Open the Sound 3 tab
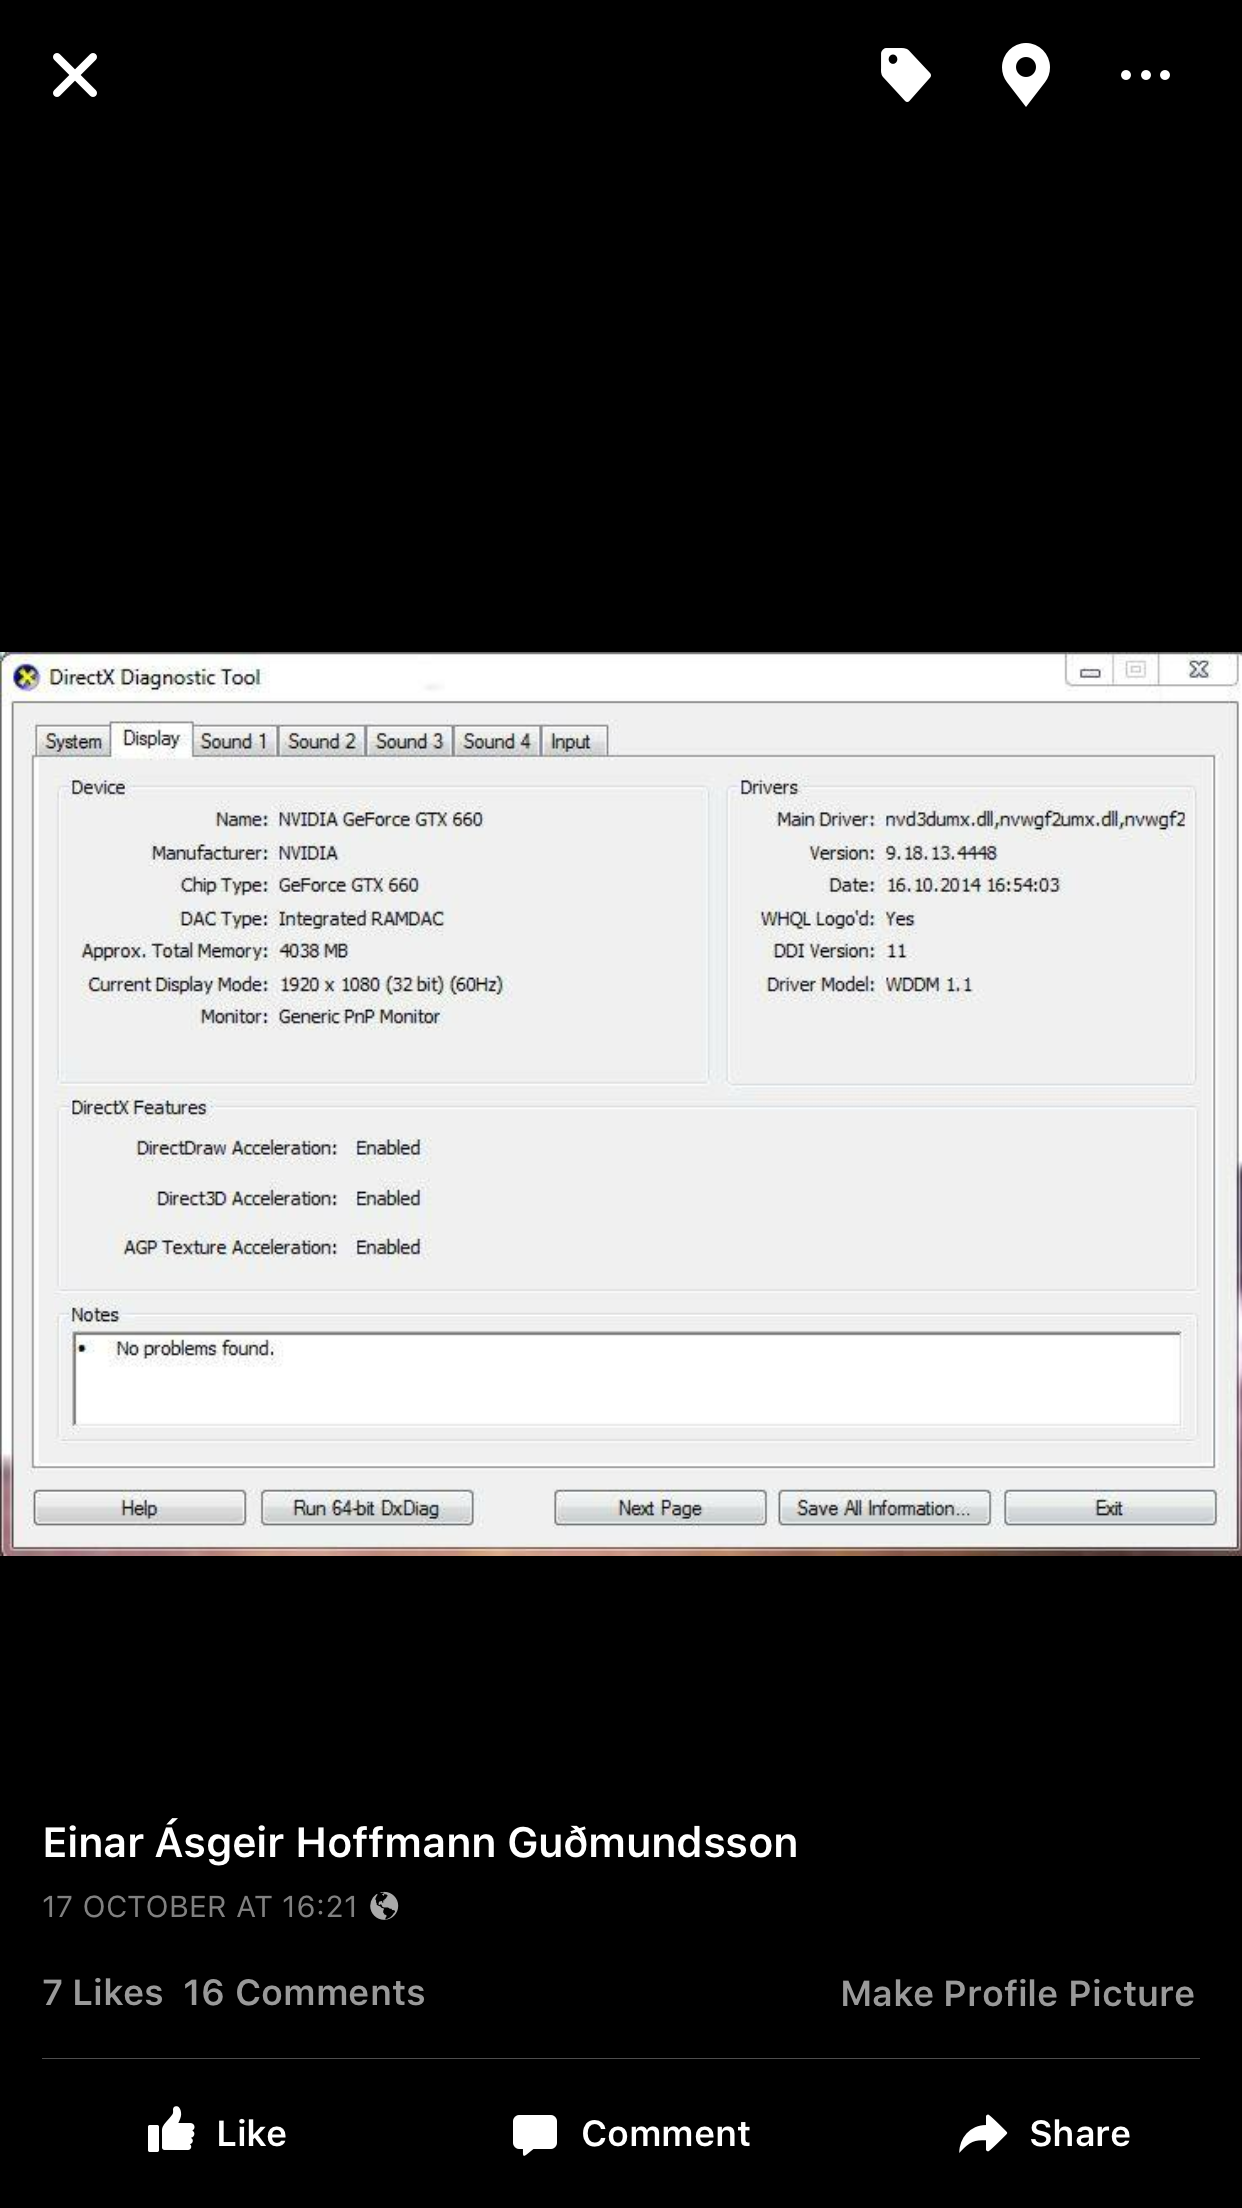The width and height of the screenshot is (1242, 2208). [x=409, y=741]
